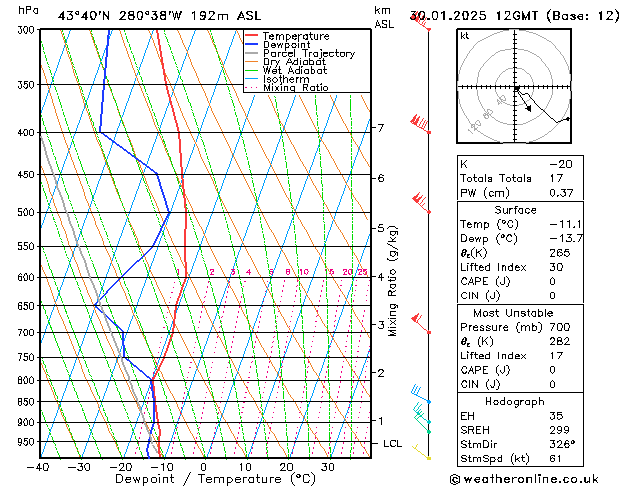Image resolution: width=629 pixels, height=486 pixels.
Task: Click the red Temperature legend line
Action: click(251, 36)
